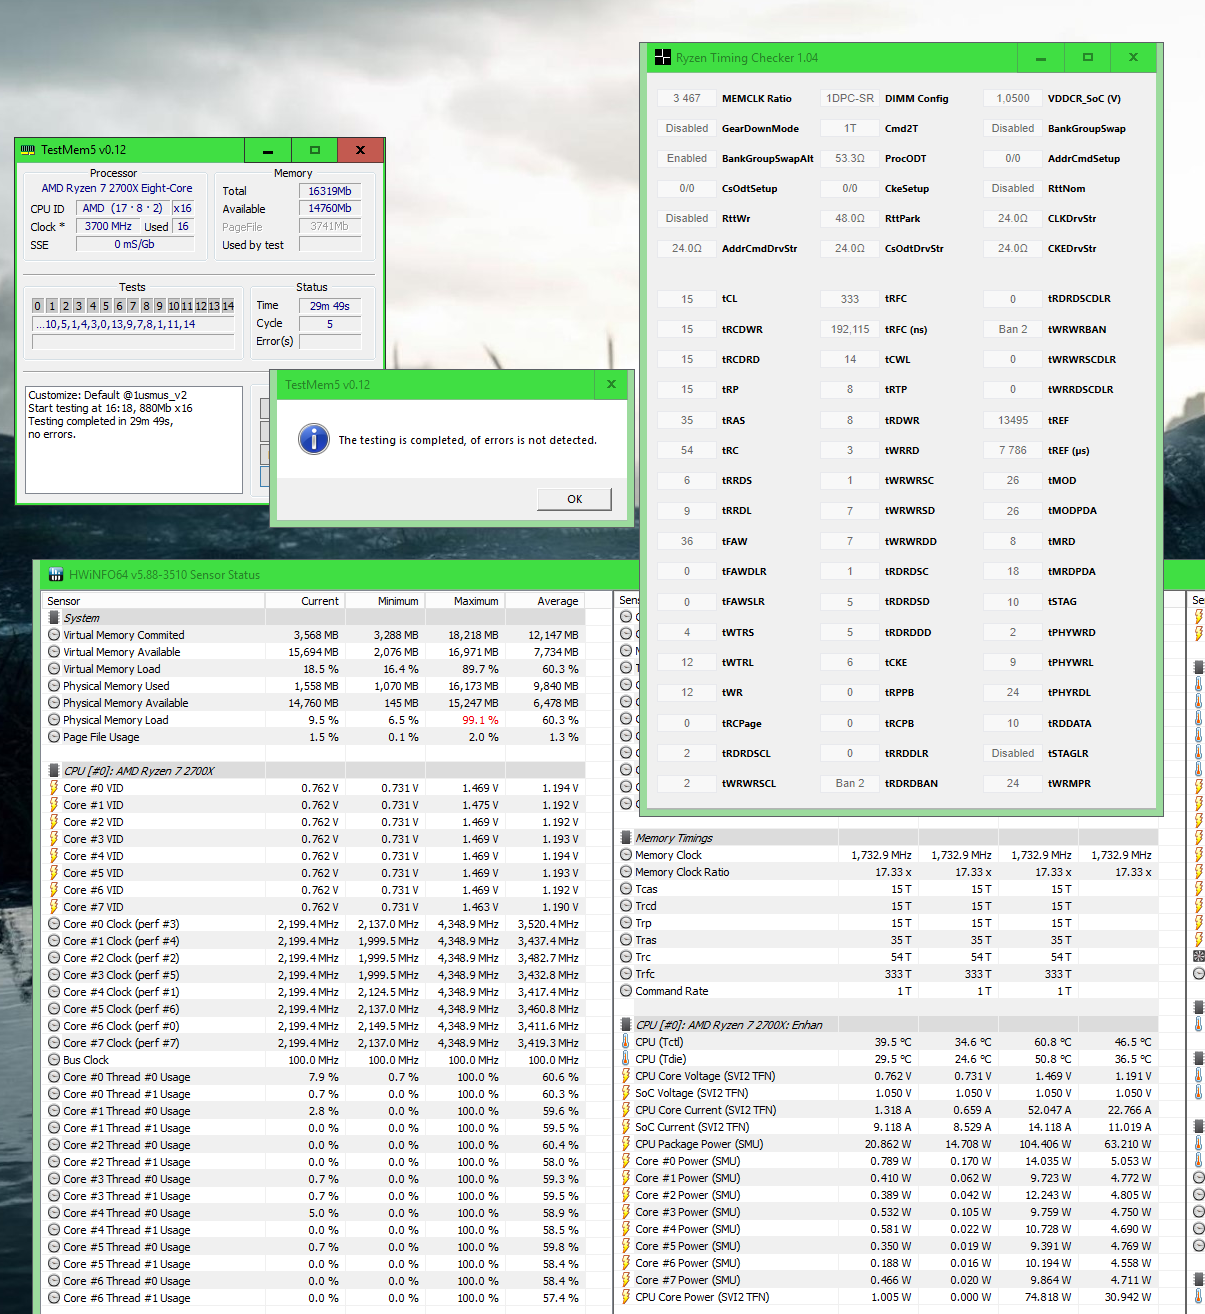The image size is (1205, 1314).
Task: Click the CPU [#0] AMD Ryzen 7 2700X group icon
Action: [x=54, y=771]
